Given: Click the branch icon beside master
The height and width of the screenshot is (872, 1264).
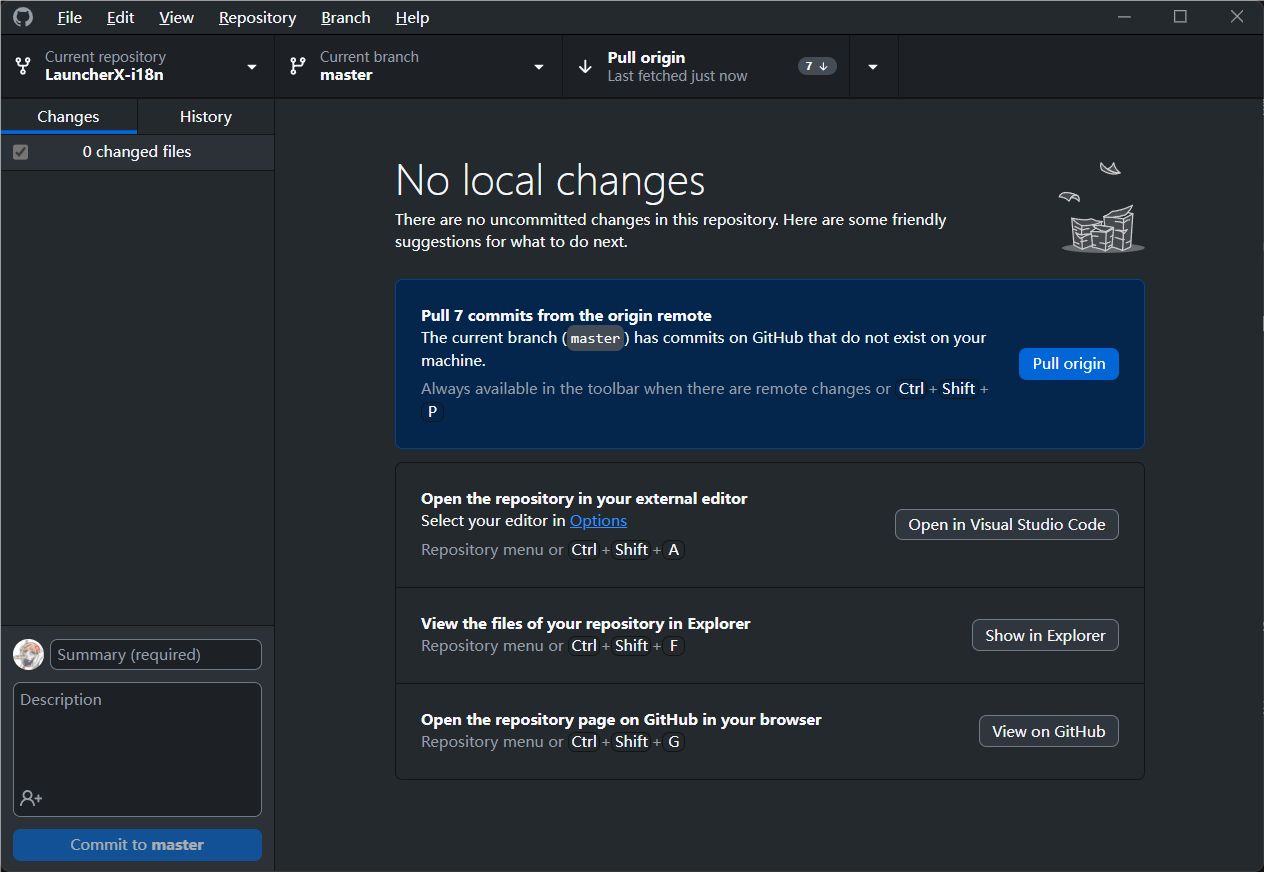Looking at the screenshot, I should click(297, 66).
